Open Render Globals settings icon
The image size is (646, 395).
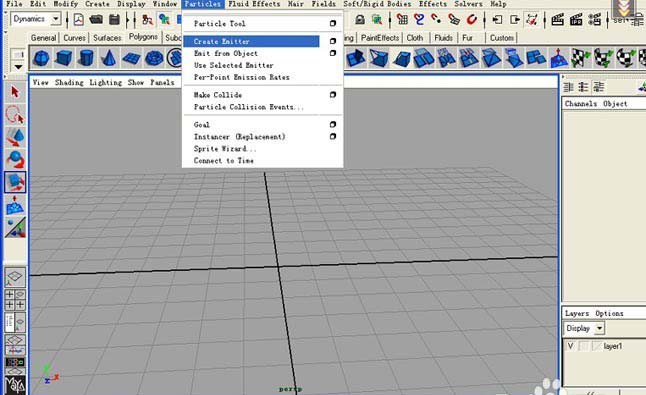594,19
